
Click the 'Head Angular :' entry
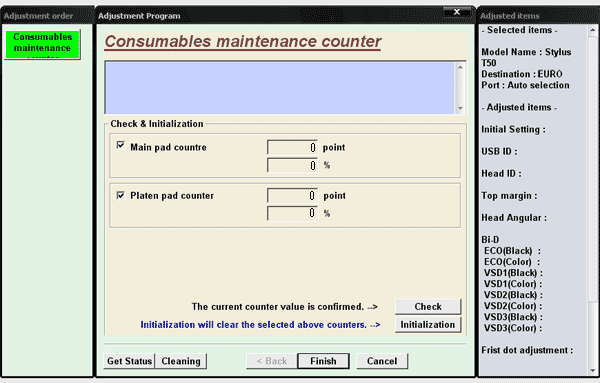click(514, 218)
